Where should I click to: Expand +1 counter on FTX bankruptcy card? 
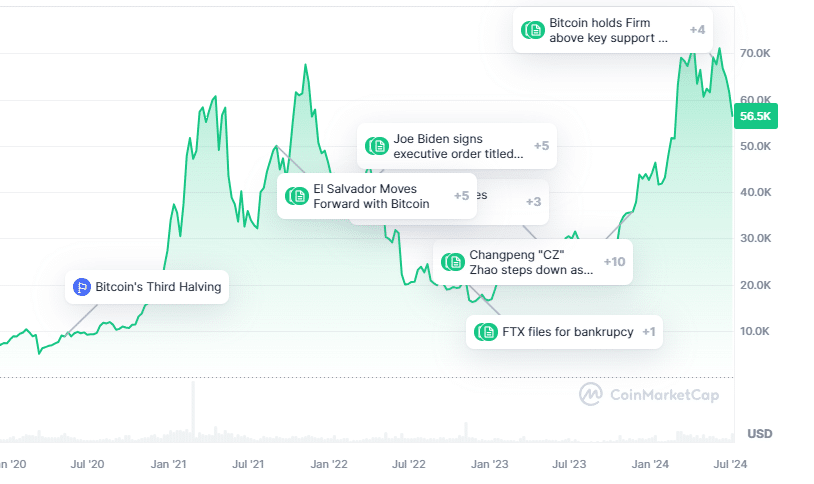649,332
